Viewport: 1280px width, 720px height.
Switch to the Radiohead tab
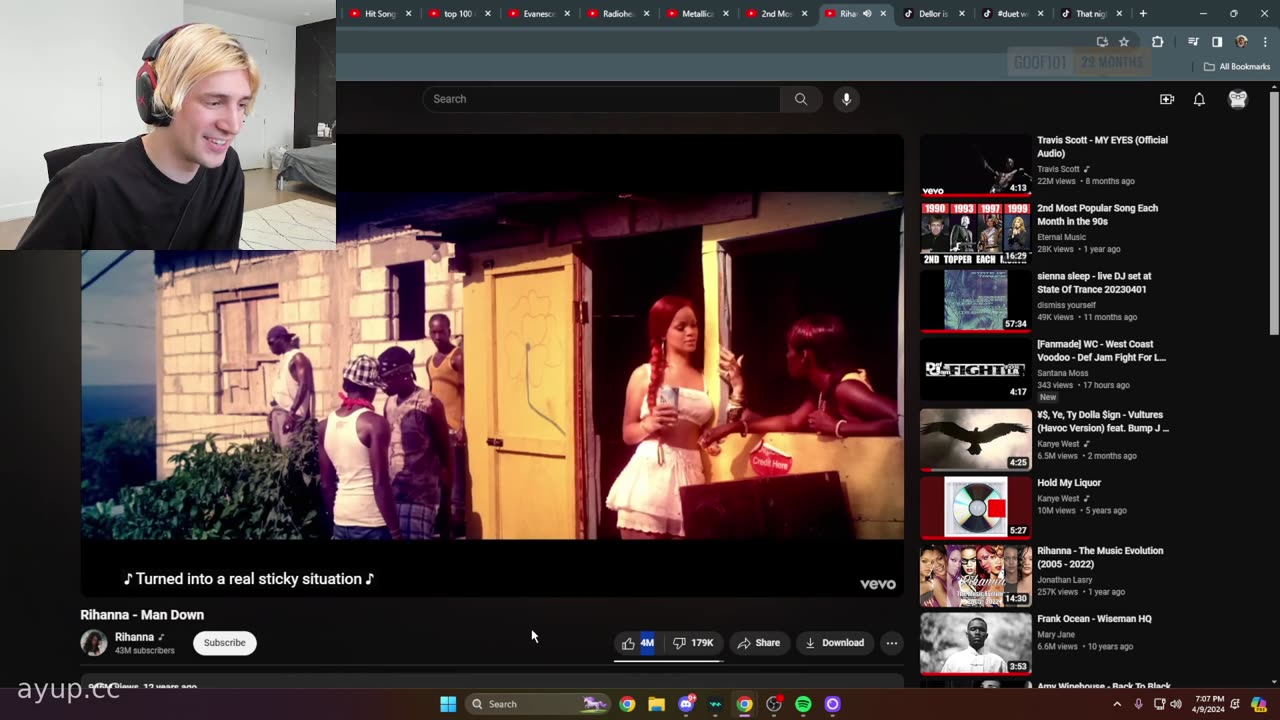(x=617, y=14)
